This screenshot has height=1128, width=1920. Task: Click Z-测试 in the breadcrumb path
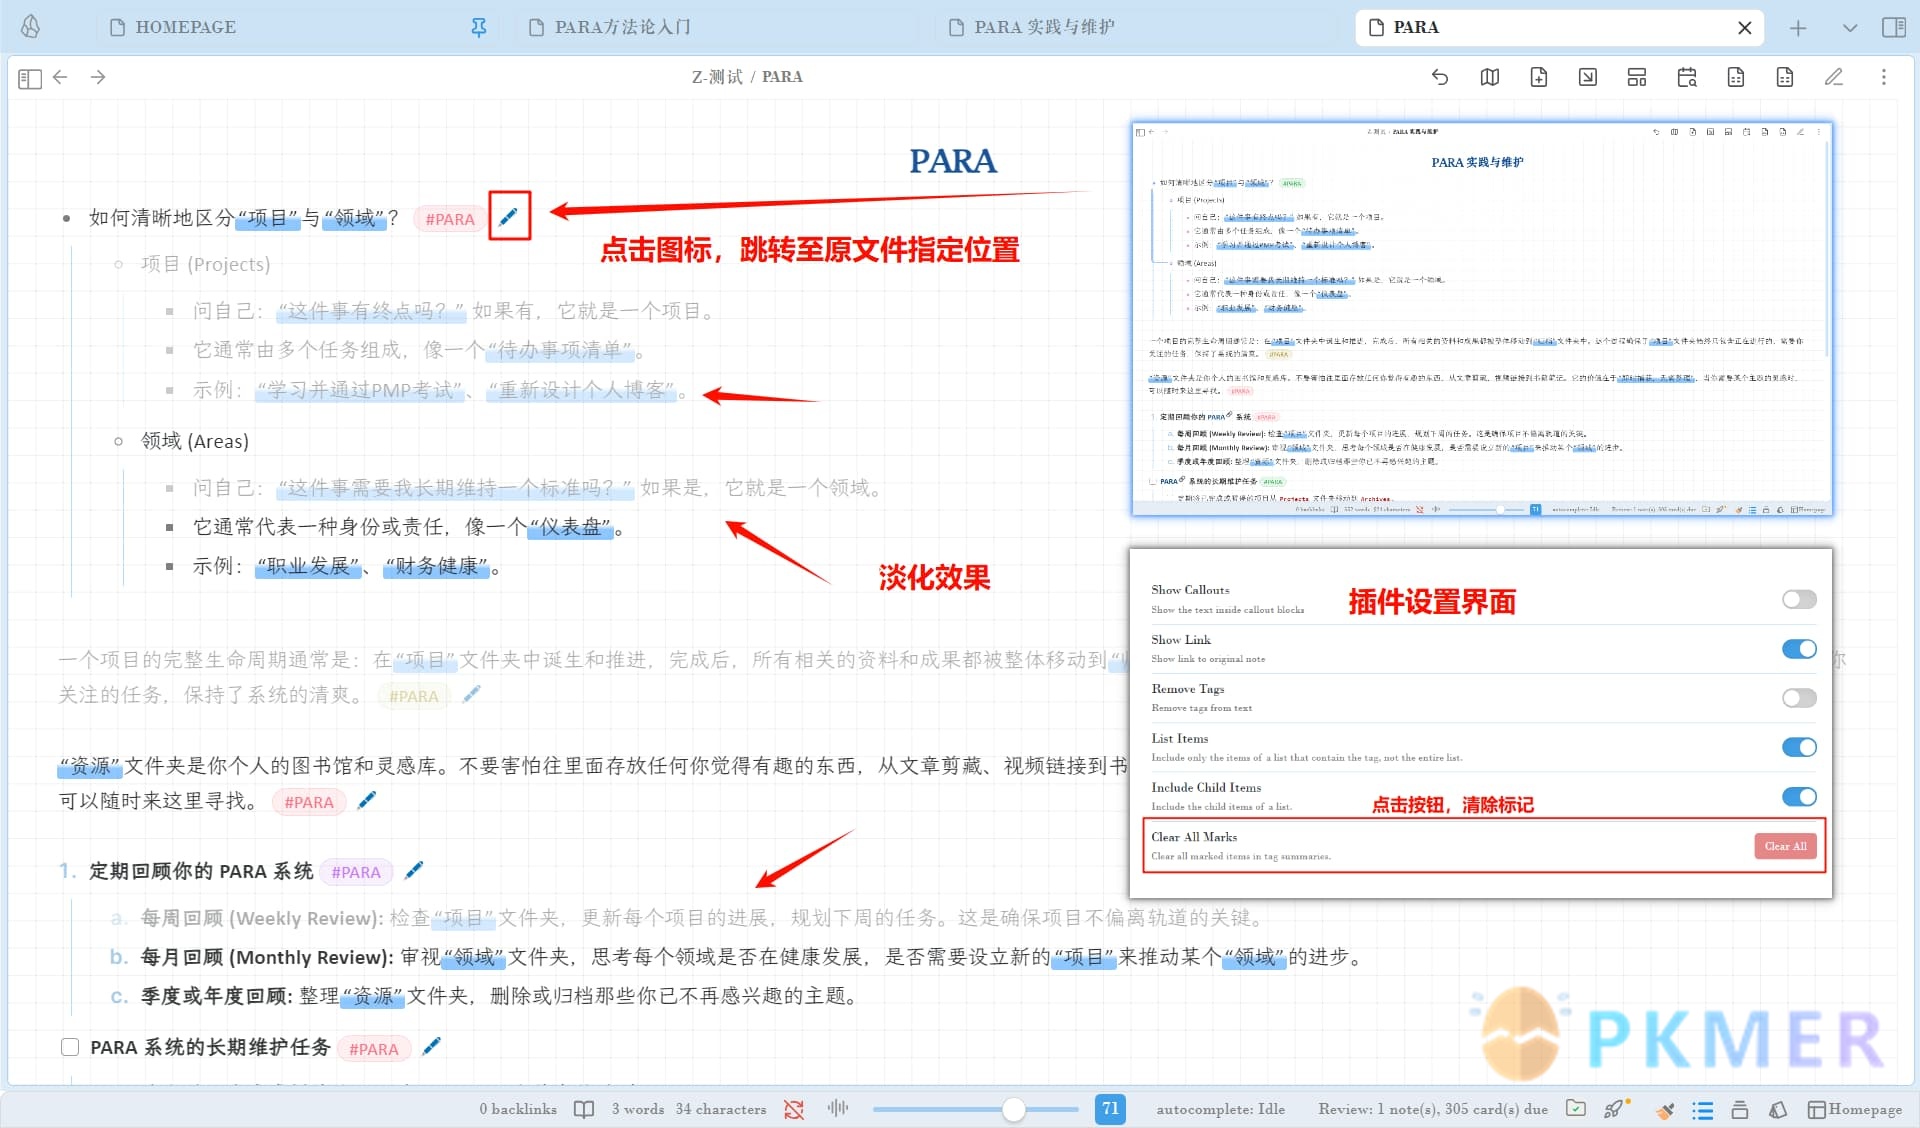717,77
